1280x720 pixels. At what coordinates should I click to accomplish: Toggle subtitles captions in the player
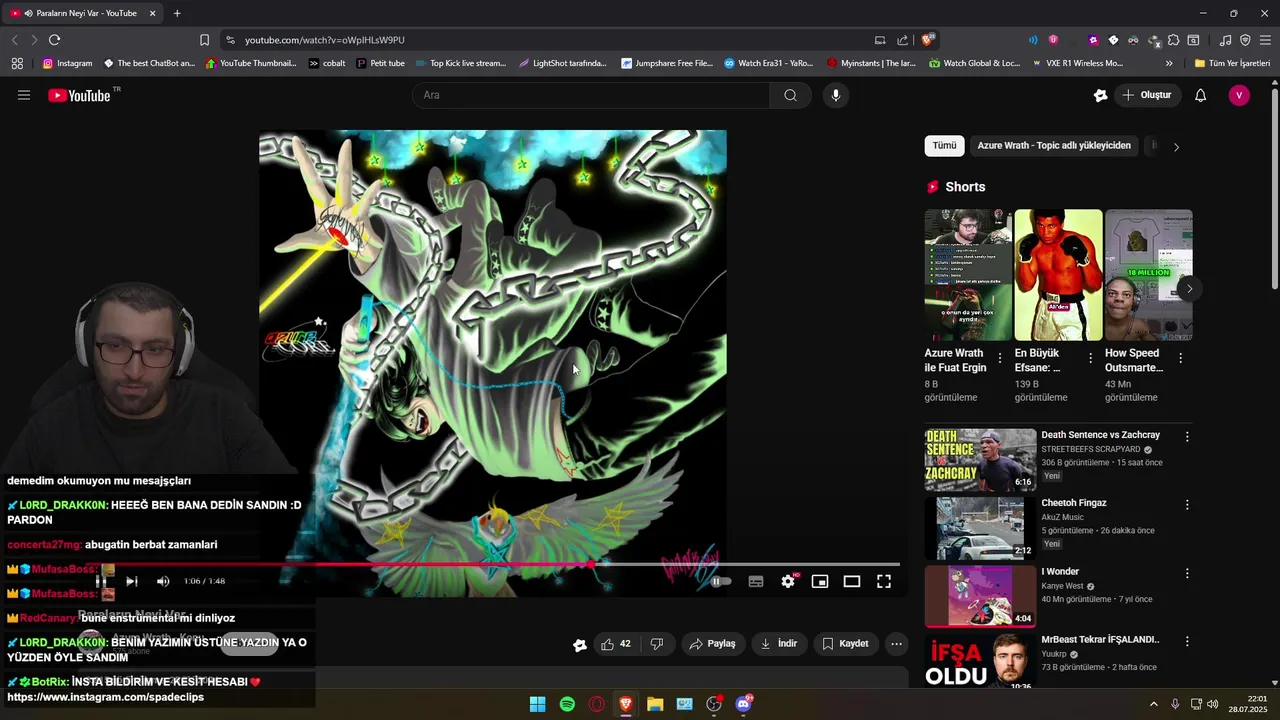[x=756, y=581]
